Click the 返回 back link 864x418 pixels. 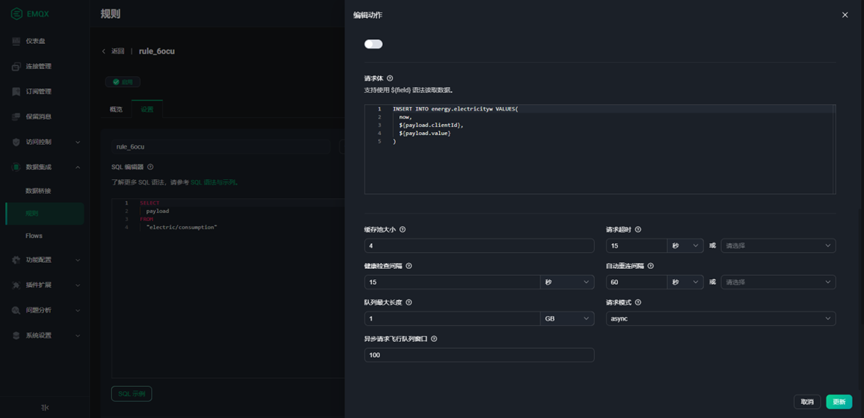point(118,51)
